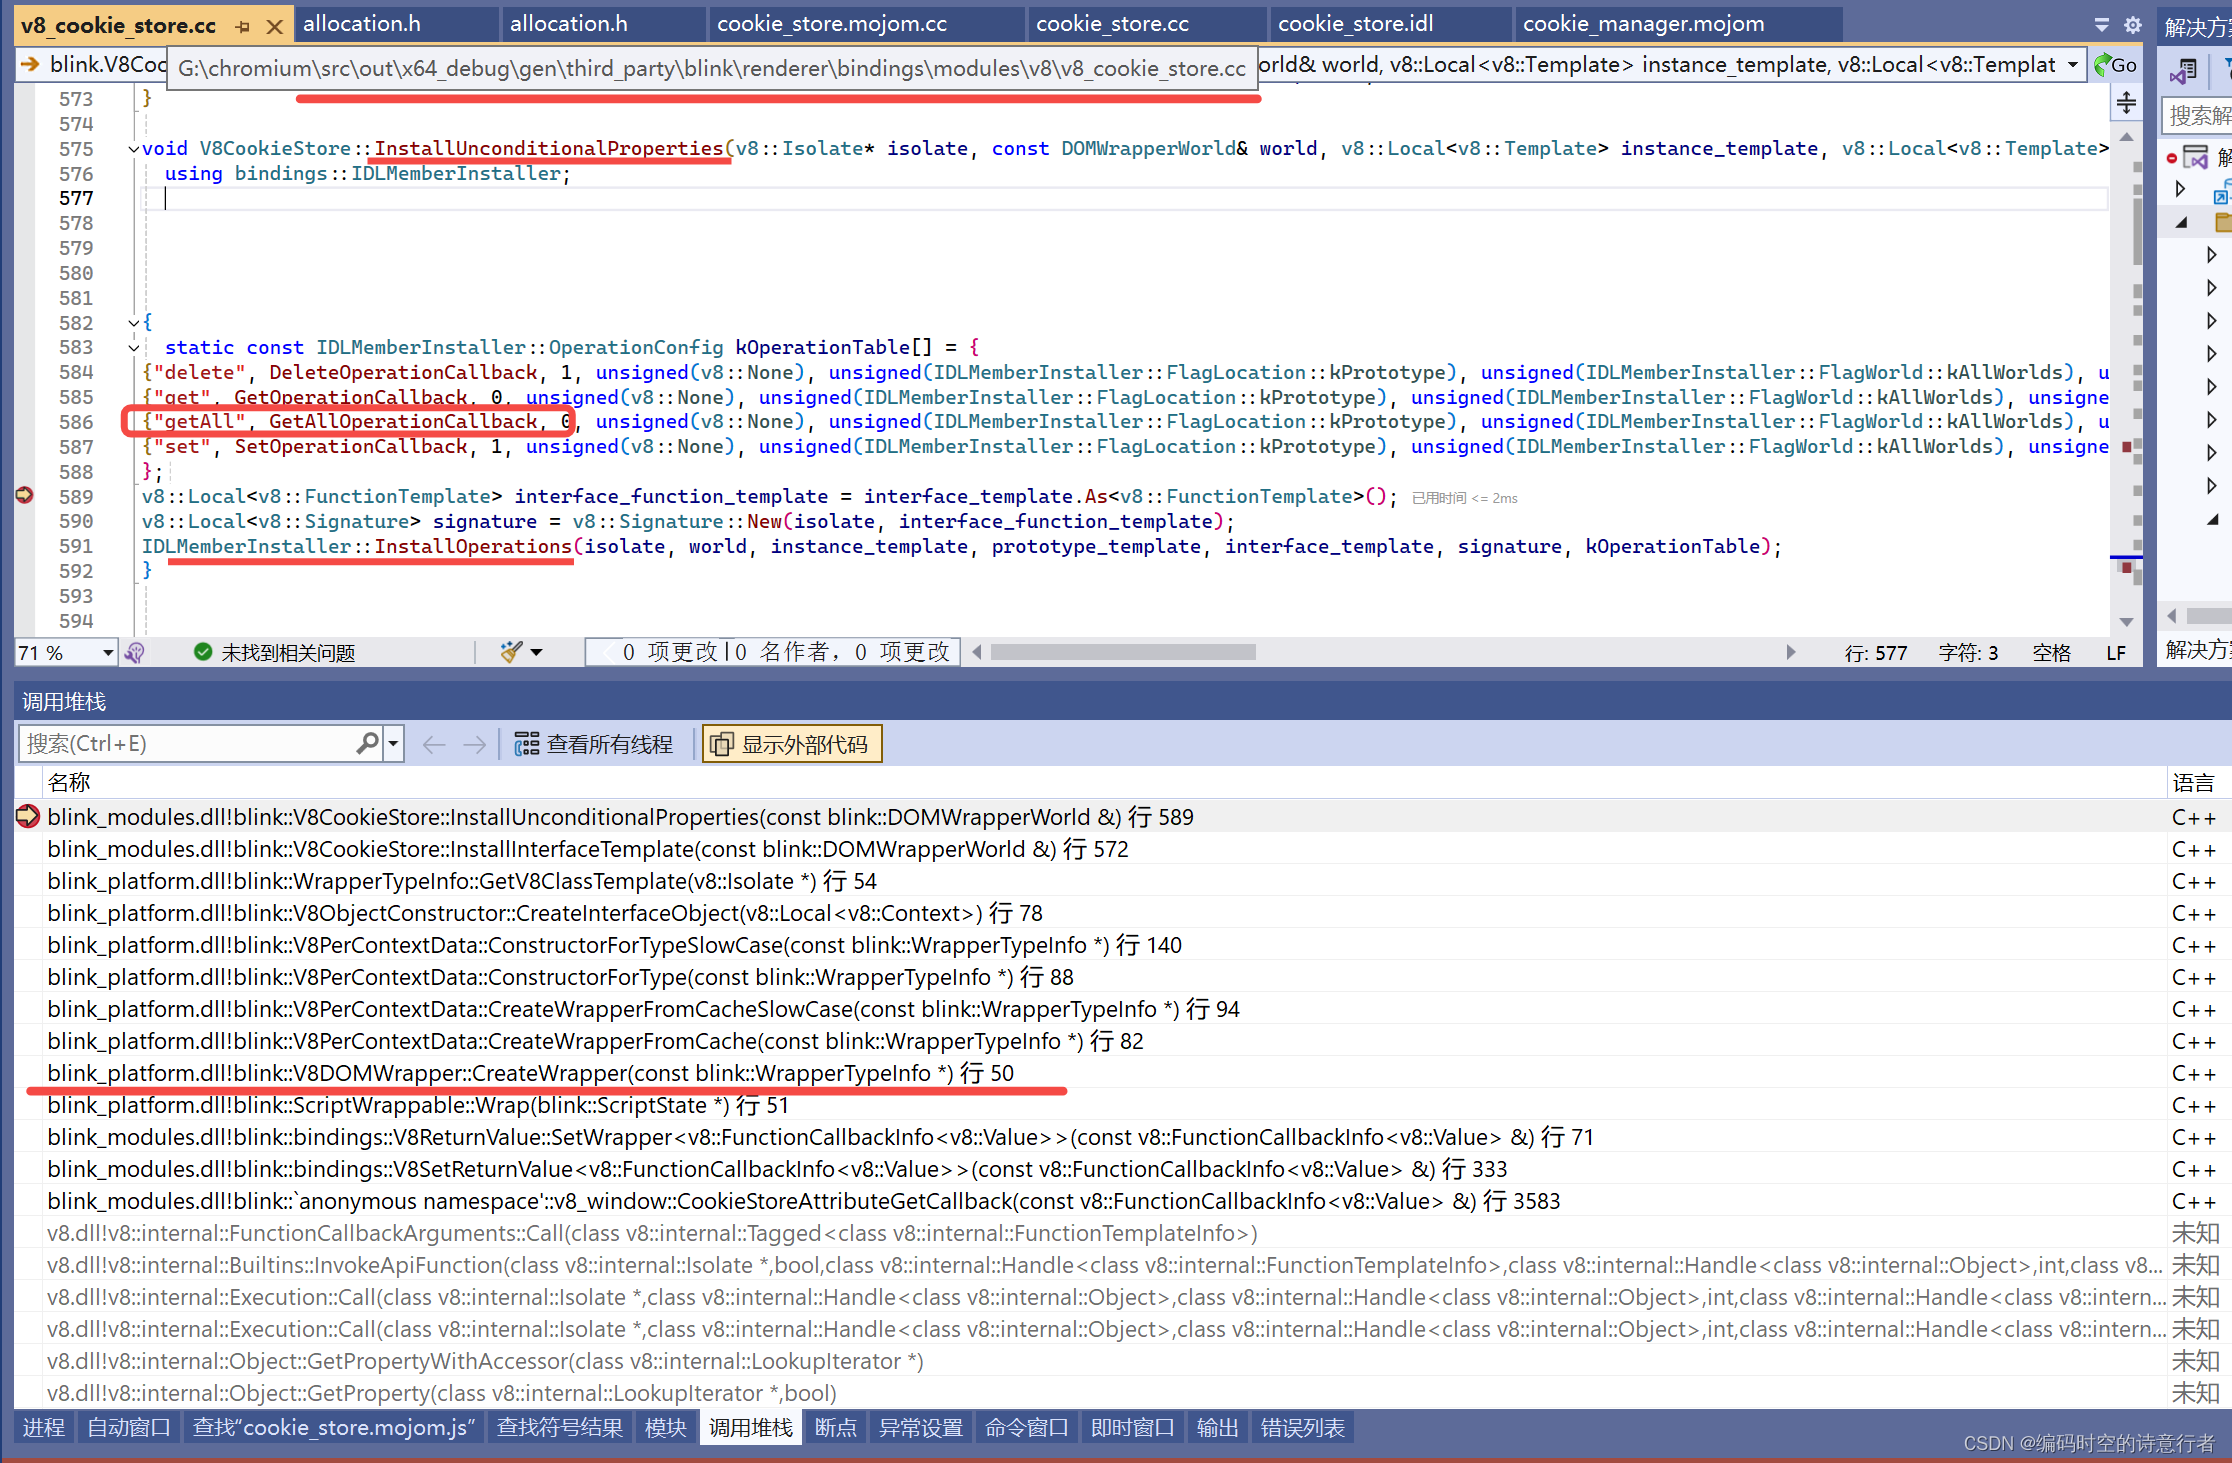This screenshot has width=2232, height=1463.
Task: Open the 71 % zoom dropdown
Action: (107, 653)
